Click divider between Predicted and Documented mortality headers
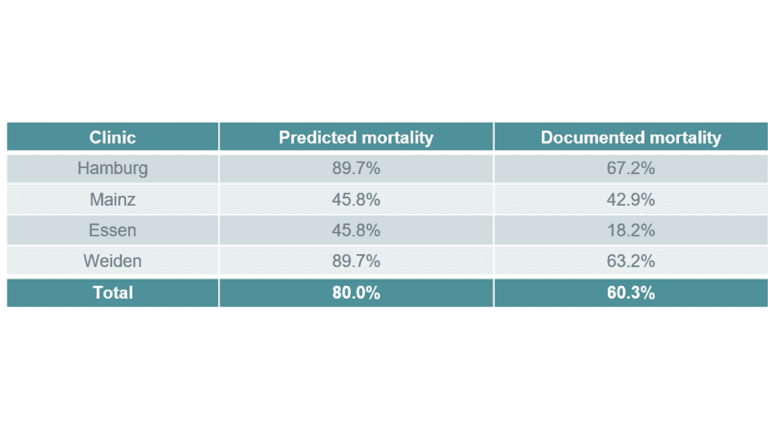 click(x=493, y=138)
